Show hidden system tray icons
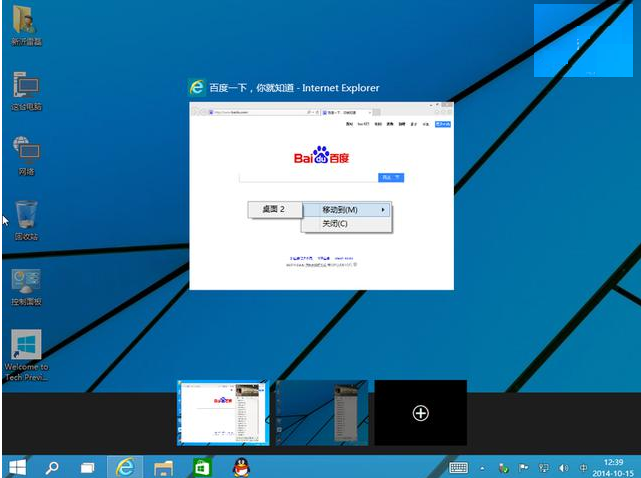Viewport: 641px width, 478px height. click(482, 467)
